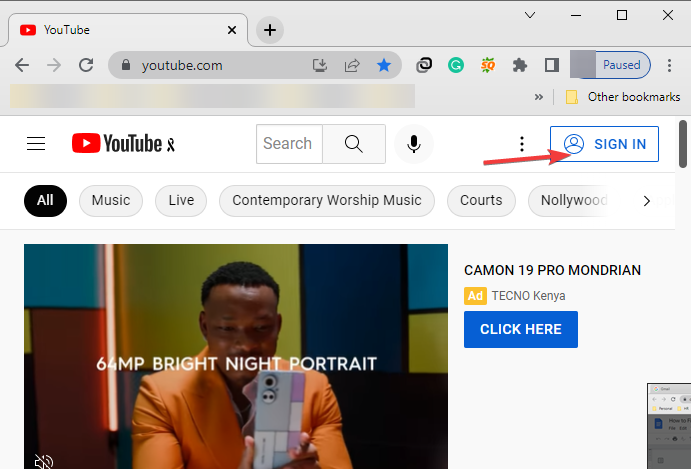Open YouTube settings three-dot menu
The width and height of the screenshot is (691, 469).
point(522,144)
